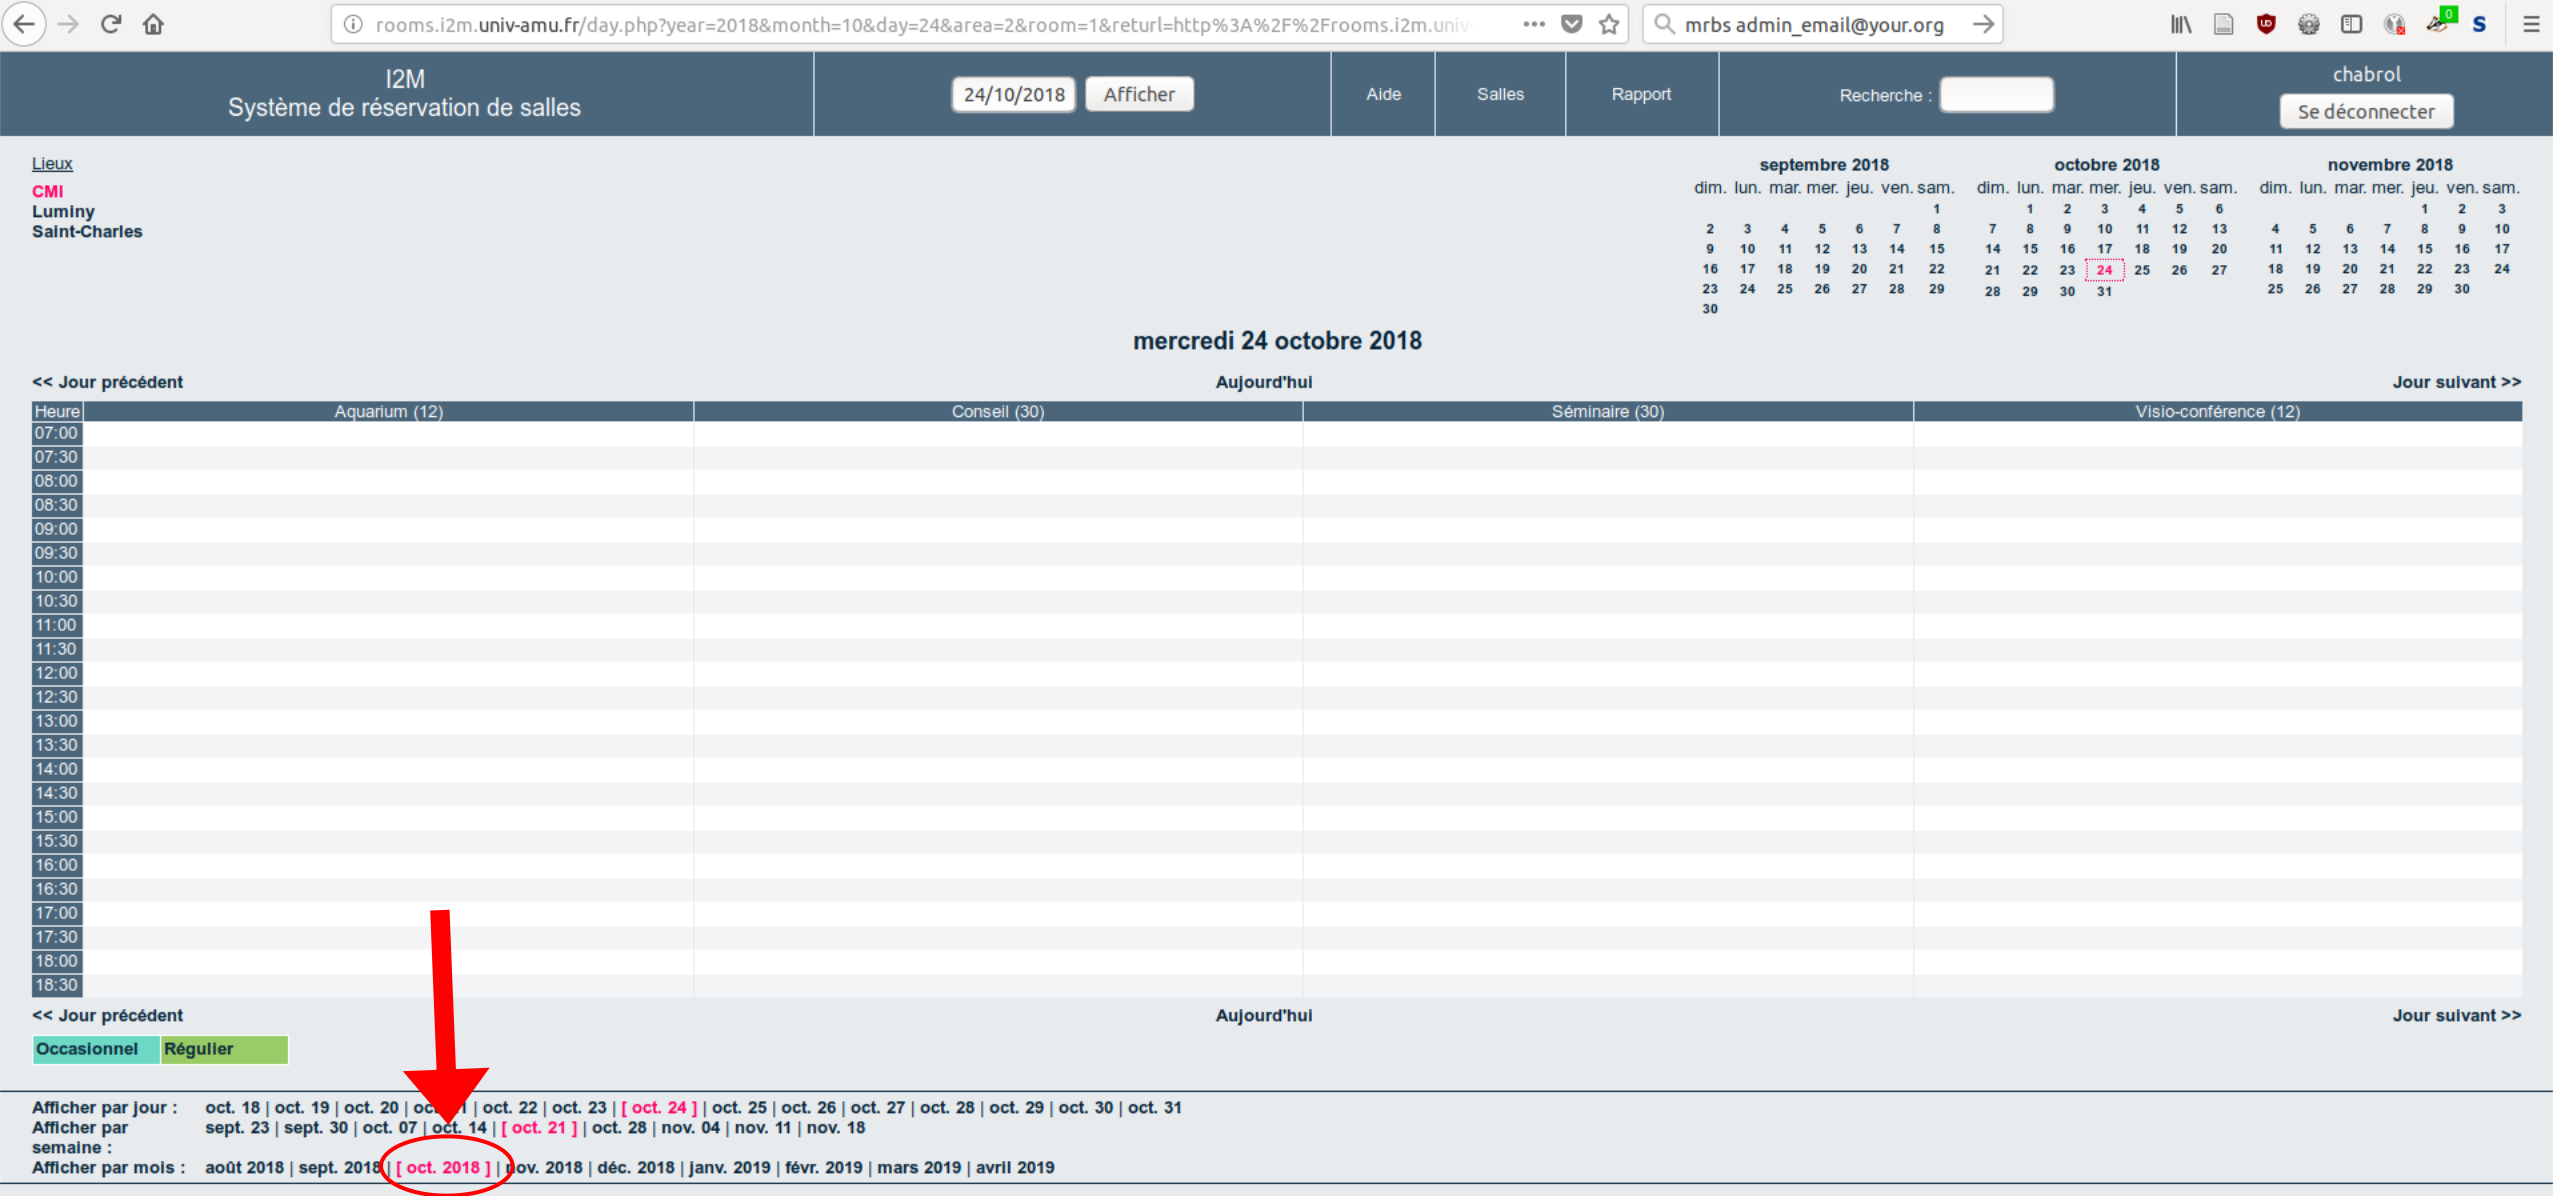Go to the browser home page icon

pyautogui.click(x=153, y=24)
